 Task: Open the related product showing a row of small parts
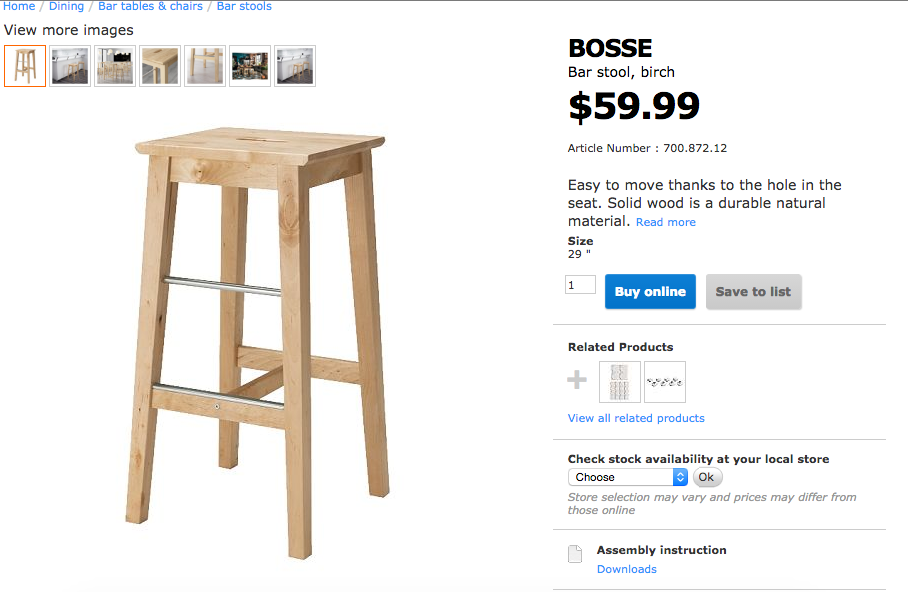tap(665, 382)
